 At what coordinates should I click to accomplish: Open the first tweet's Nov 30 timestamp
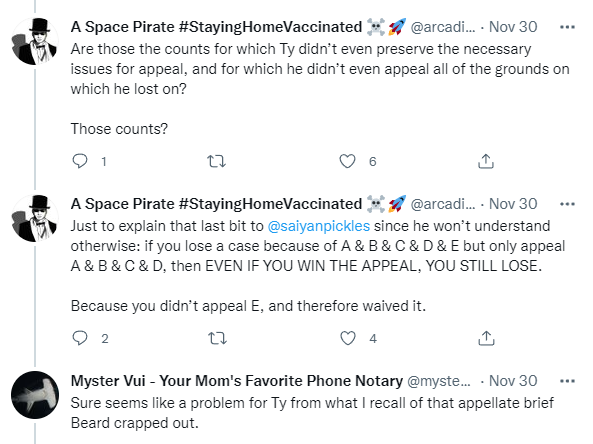pos(513,27)
